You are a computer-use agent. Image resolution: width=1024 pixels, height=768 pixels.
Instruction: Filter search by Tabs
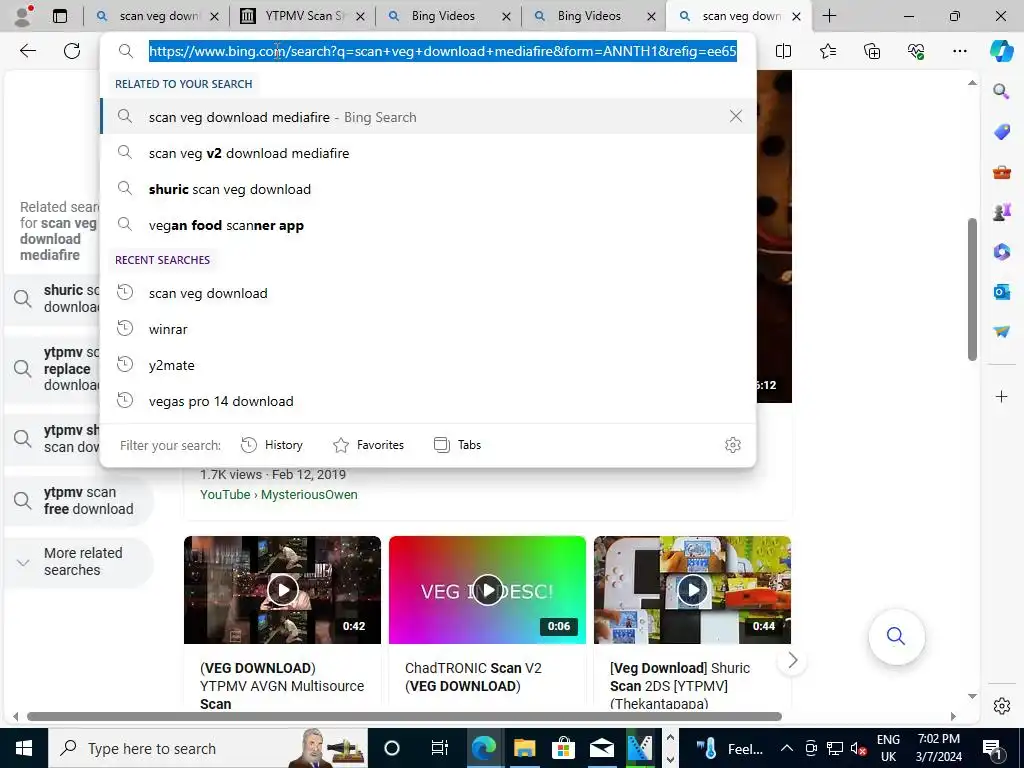(x=457, y=445)
